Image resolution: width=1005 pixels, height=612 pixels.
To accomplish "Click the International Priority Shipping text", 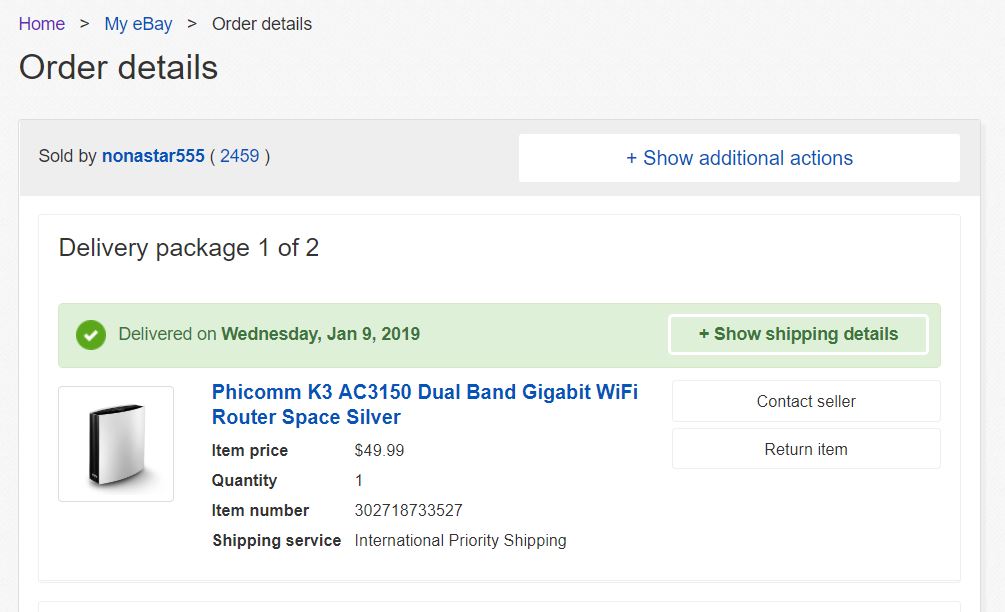I will pyautogui.click(x=460, y=540).
